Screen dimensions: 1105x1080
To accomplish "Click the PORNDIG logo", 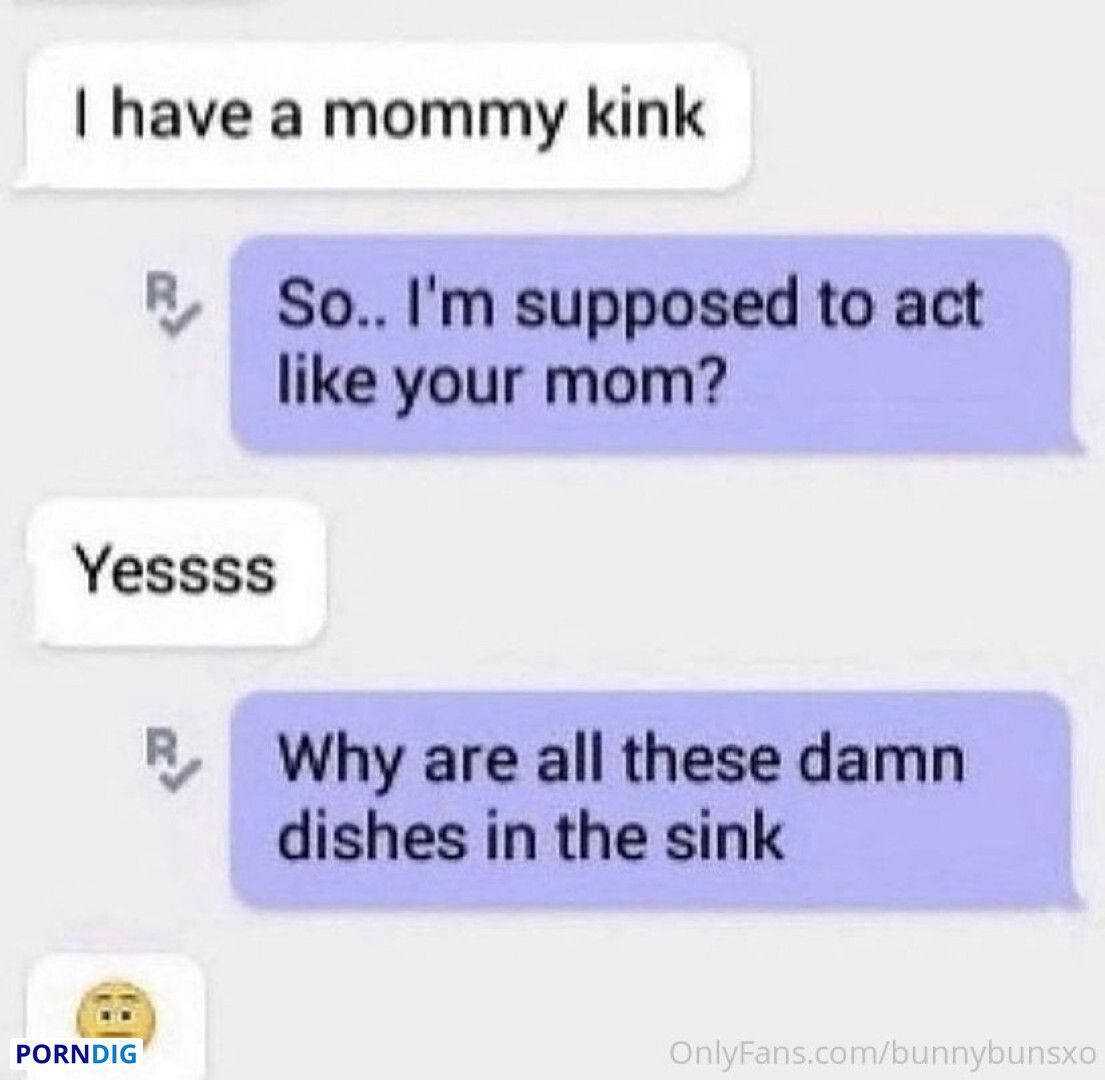I will click(x=76, y=1054).
